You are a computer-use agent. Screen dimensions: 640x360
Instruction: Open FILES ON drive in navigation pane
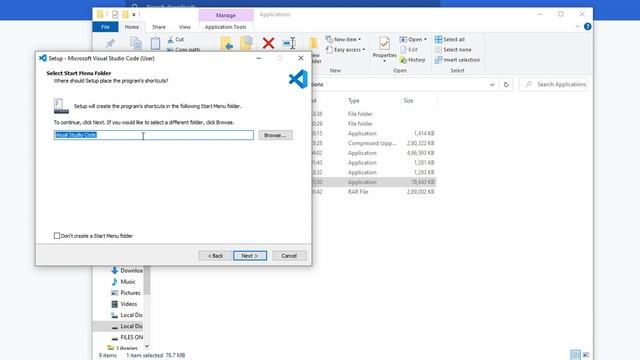pyautogui.click(x=127, y=337)
